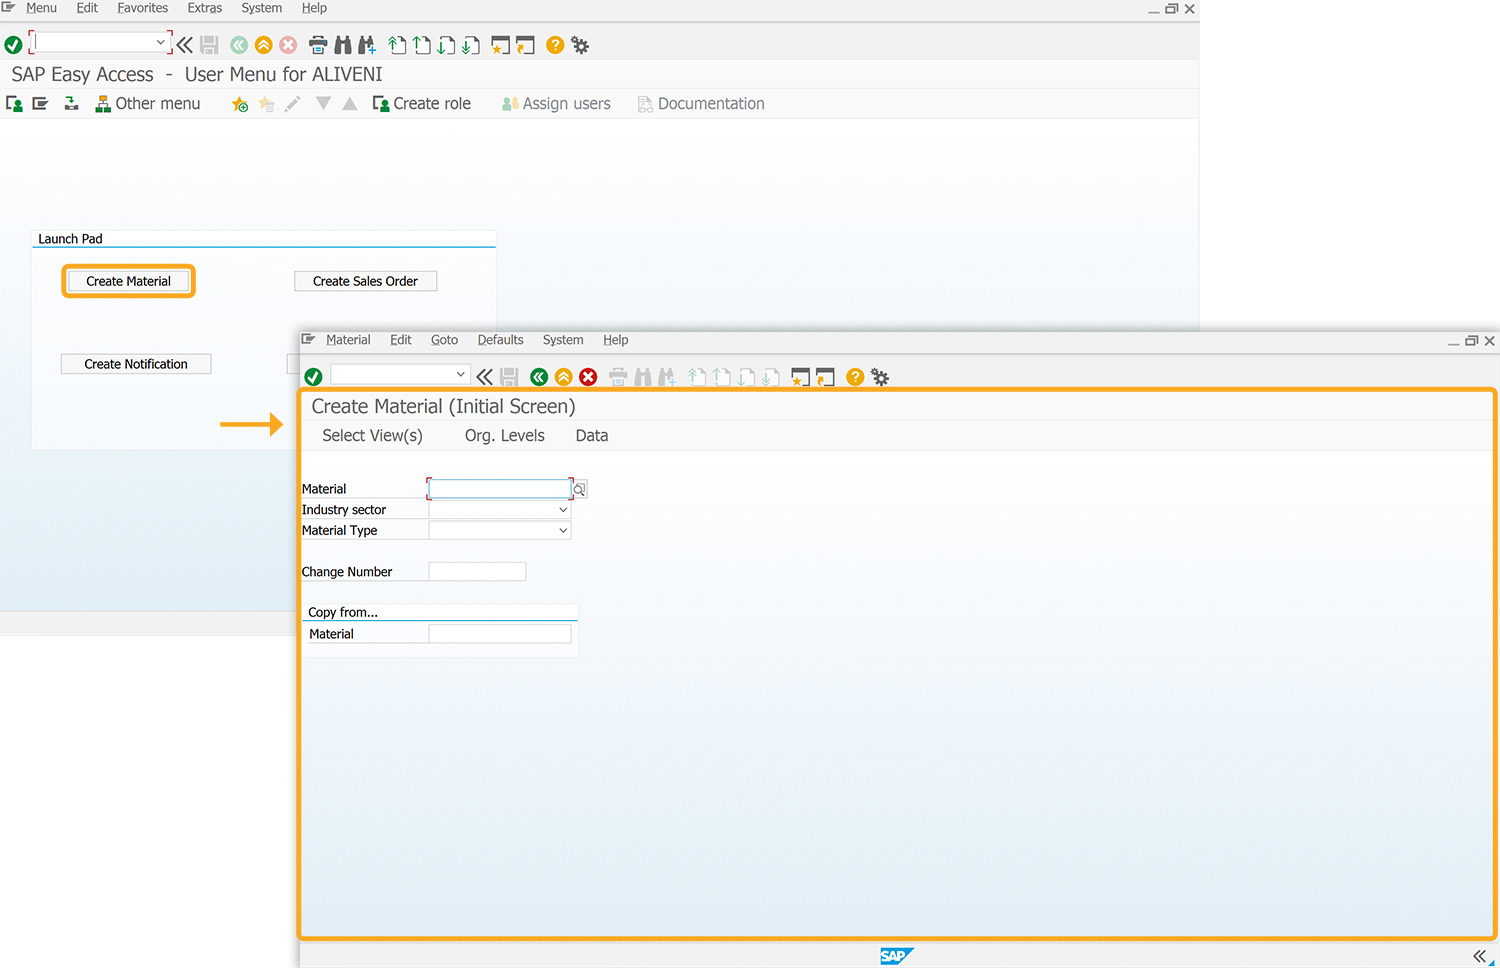Viewport: 1500px width, 968px height.
Task: Click Previous Page icon in SAP Easy Access toolbar
Action: [x=422, y=45]
